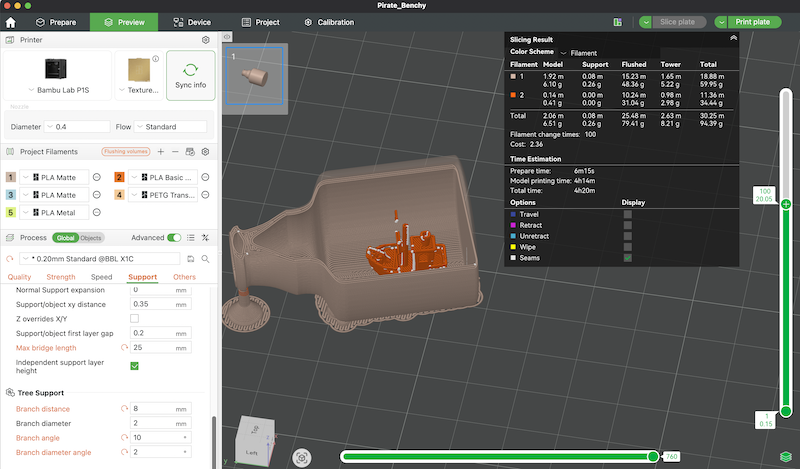Toggle Retract display checkbox
This screenshot has width=800, height=469.
[628, 225]
